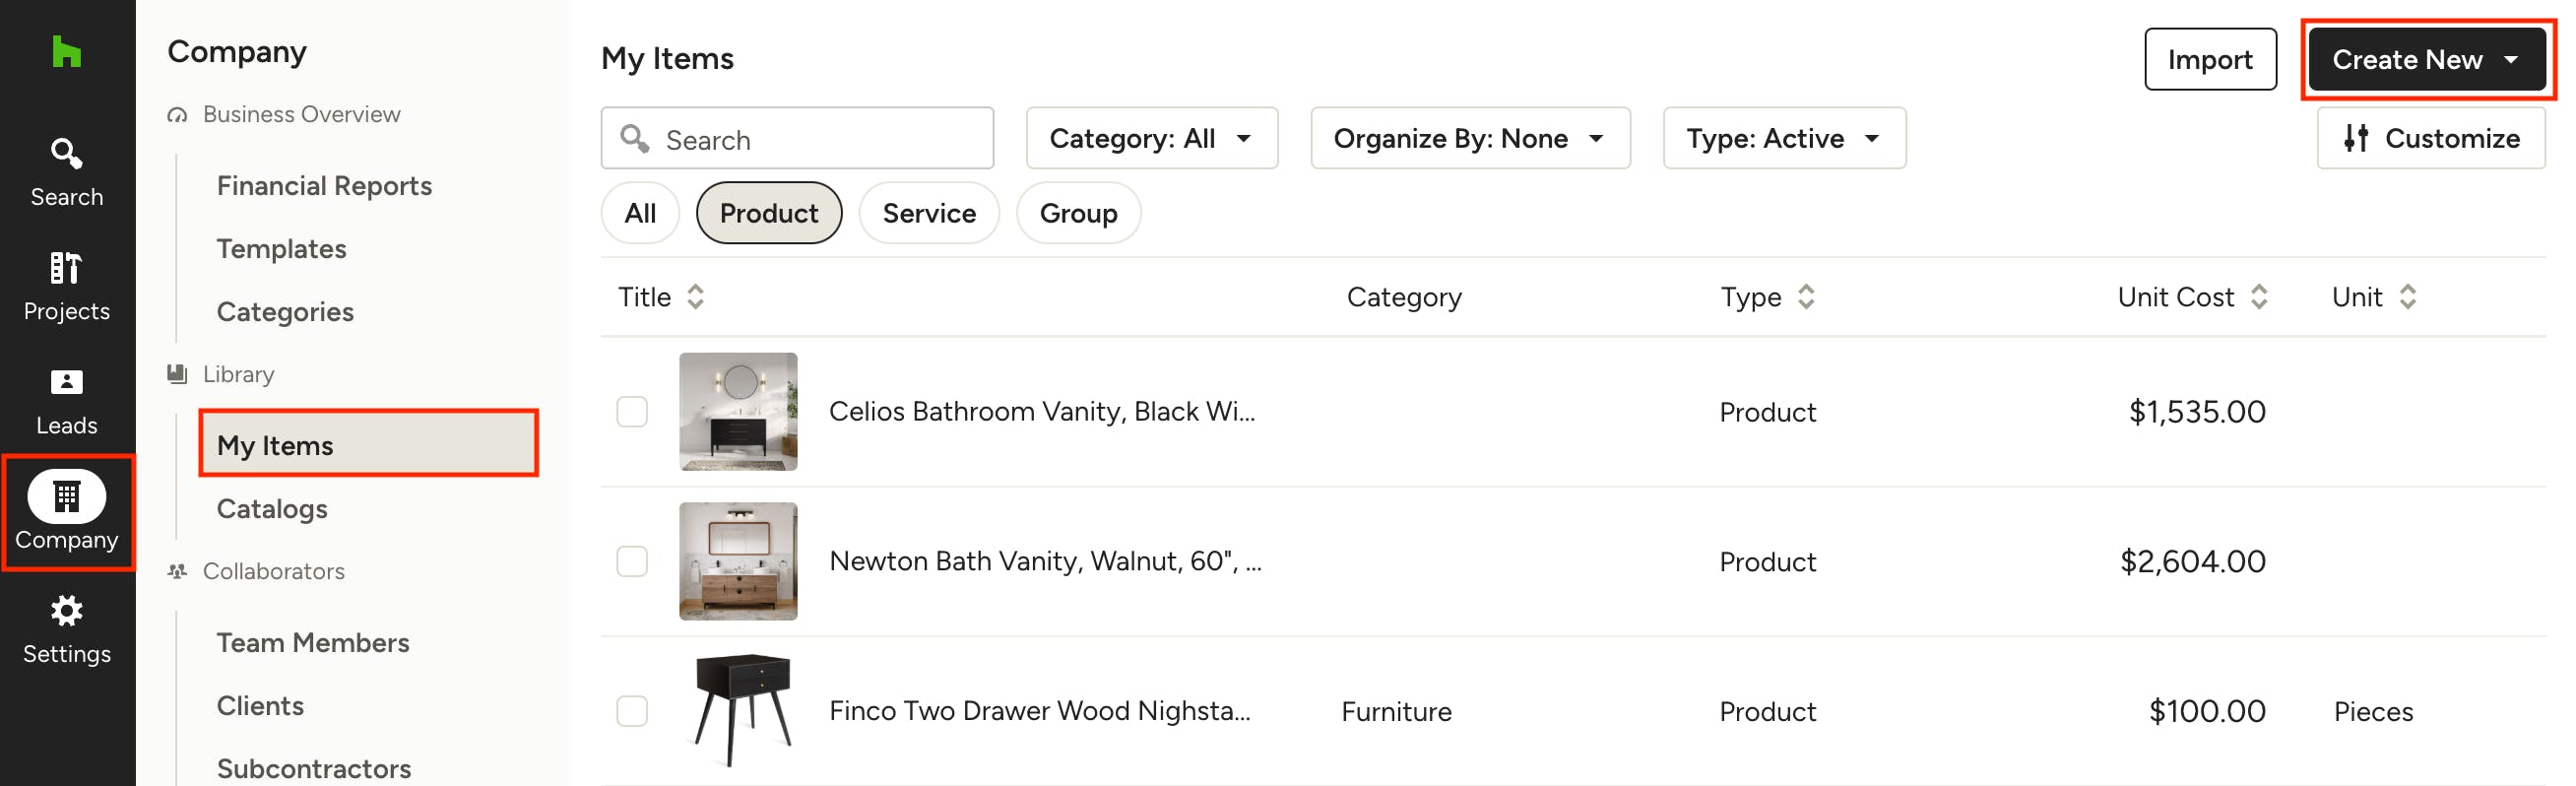Check the Celios Bathroom Vanity checkbox
Image resolution: width=2576 pixels, height=786 pixels.
[632, 412]
